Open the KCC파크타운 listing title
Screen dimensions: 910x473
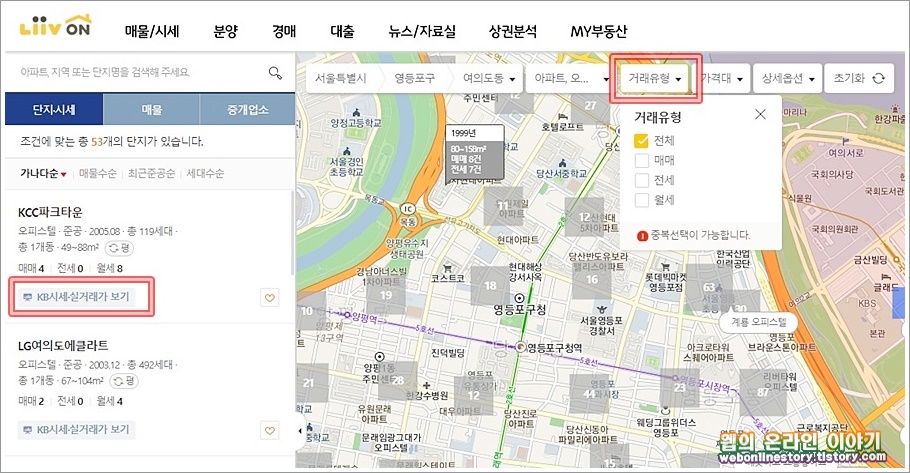click(x=50, y=212)
